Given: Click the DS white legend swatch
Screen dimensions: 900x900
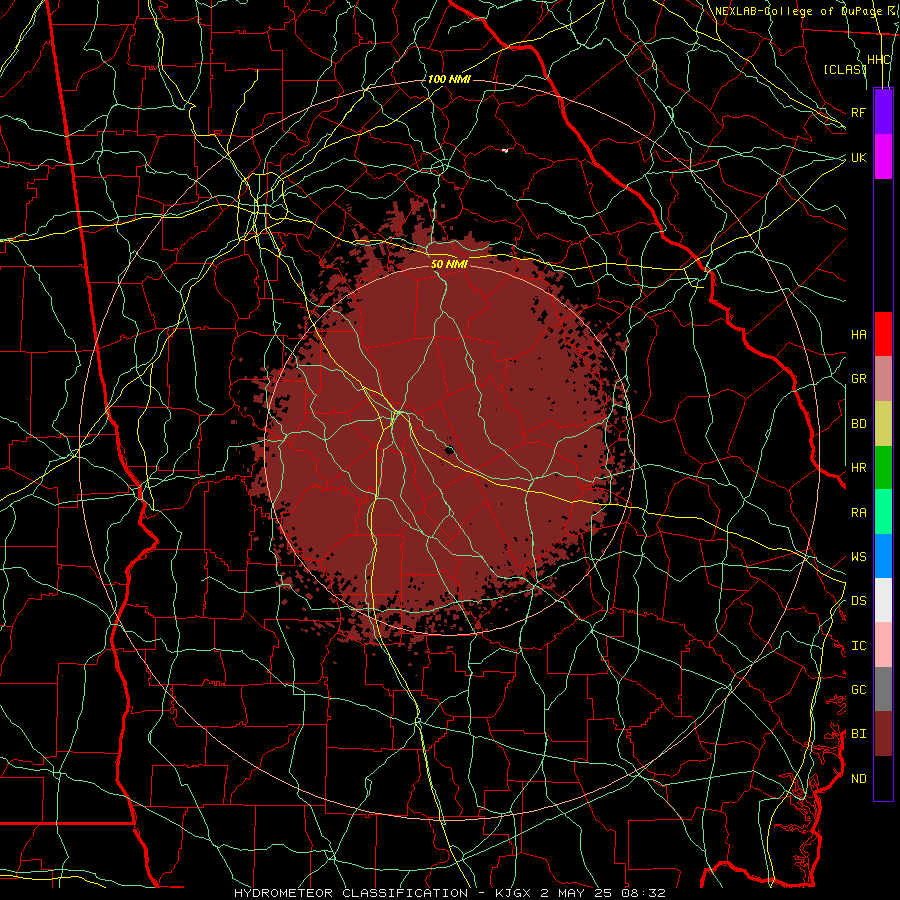Looking at the screenshot, I should click(883, 600).
